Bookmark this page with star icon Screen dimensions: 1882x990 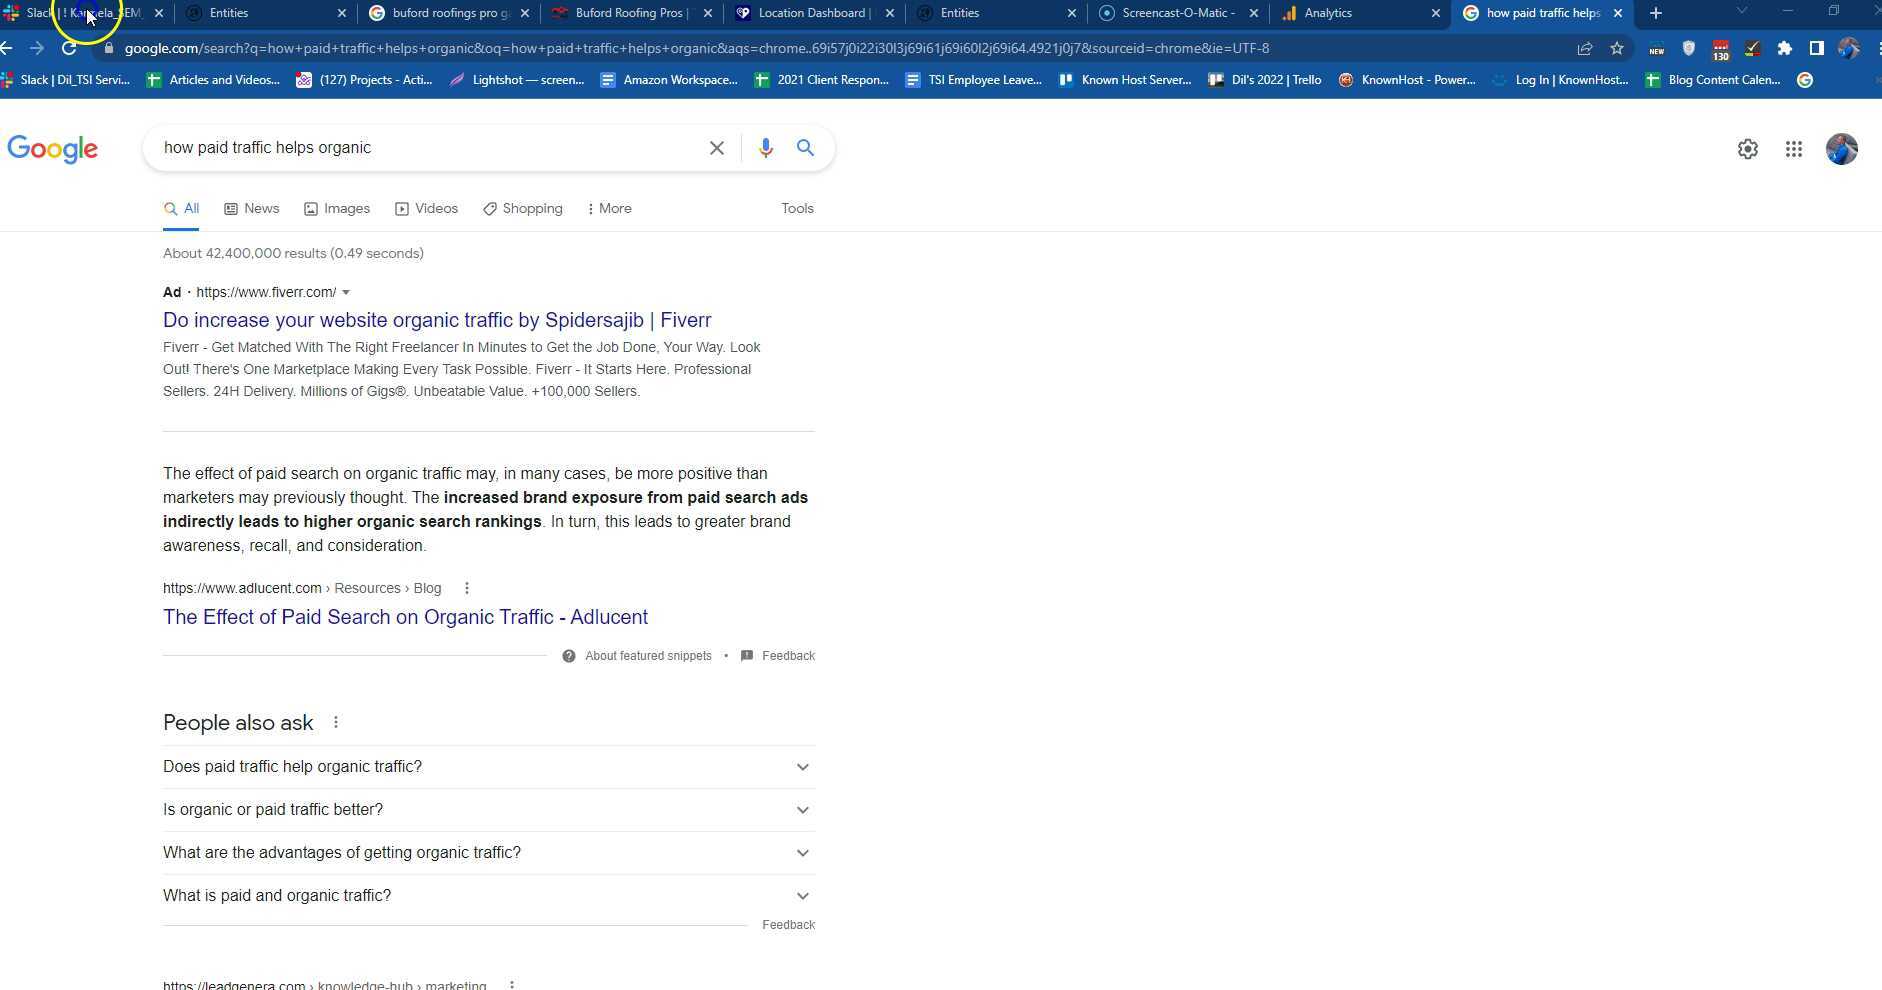pyautogui.click(x=1616, y=48)
